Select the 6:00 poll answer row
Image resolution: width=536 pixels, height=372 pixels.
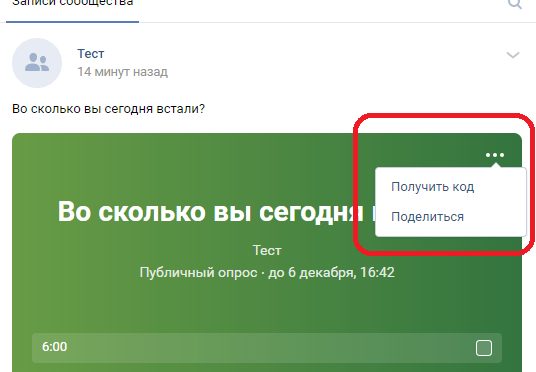pos(267,348)
